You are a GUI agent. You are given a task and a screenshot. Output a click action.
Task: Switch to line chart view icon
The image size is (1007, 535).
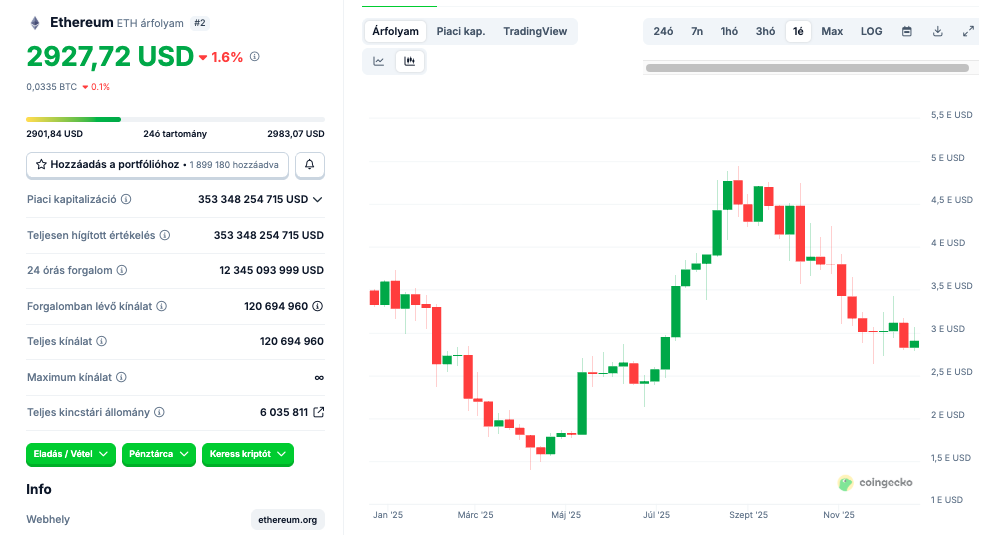(x=379, y=62)
